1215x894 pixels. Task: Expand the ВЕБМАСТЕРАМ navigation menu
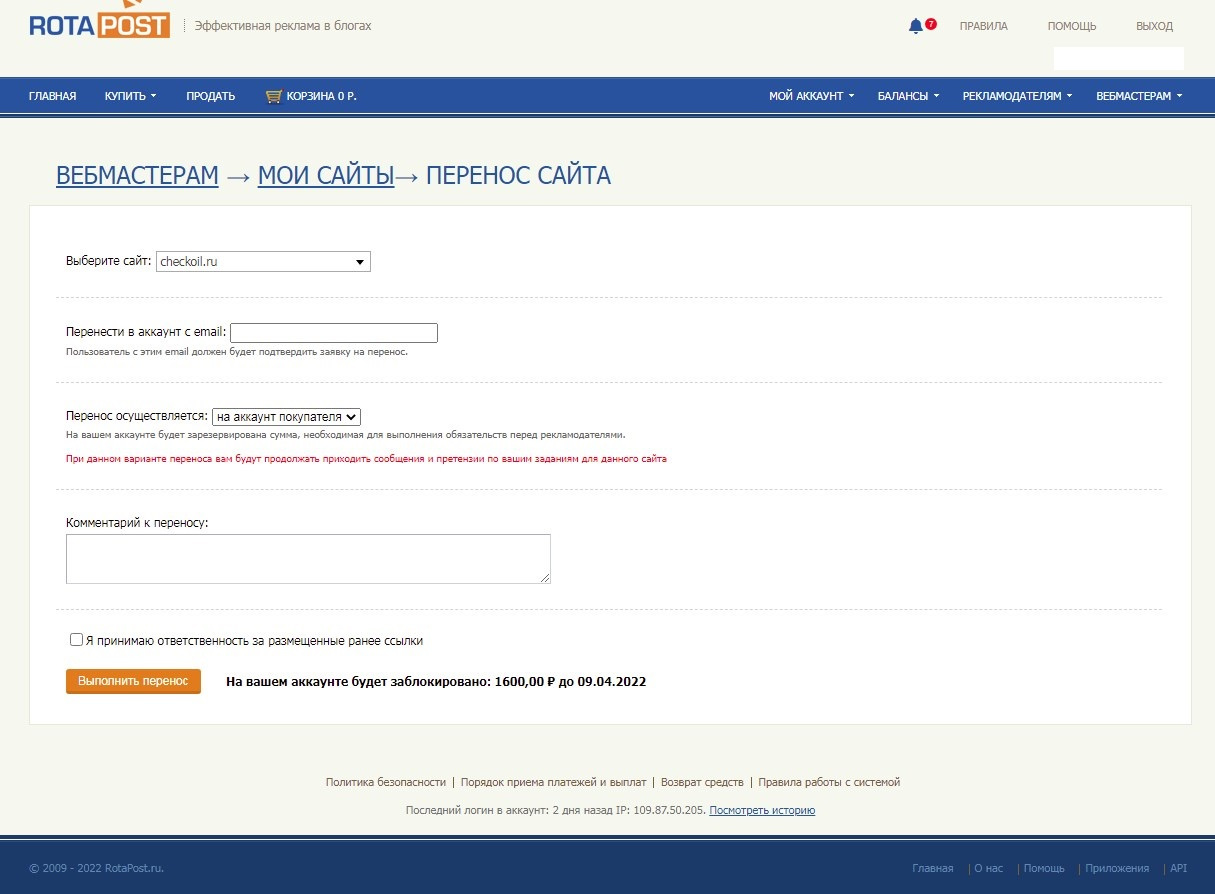pyautogui.click(x=1139, y=96)
